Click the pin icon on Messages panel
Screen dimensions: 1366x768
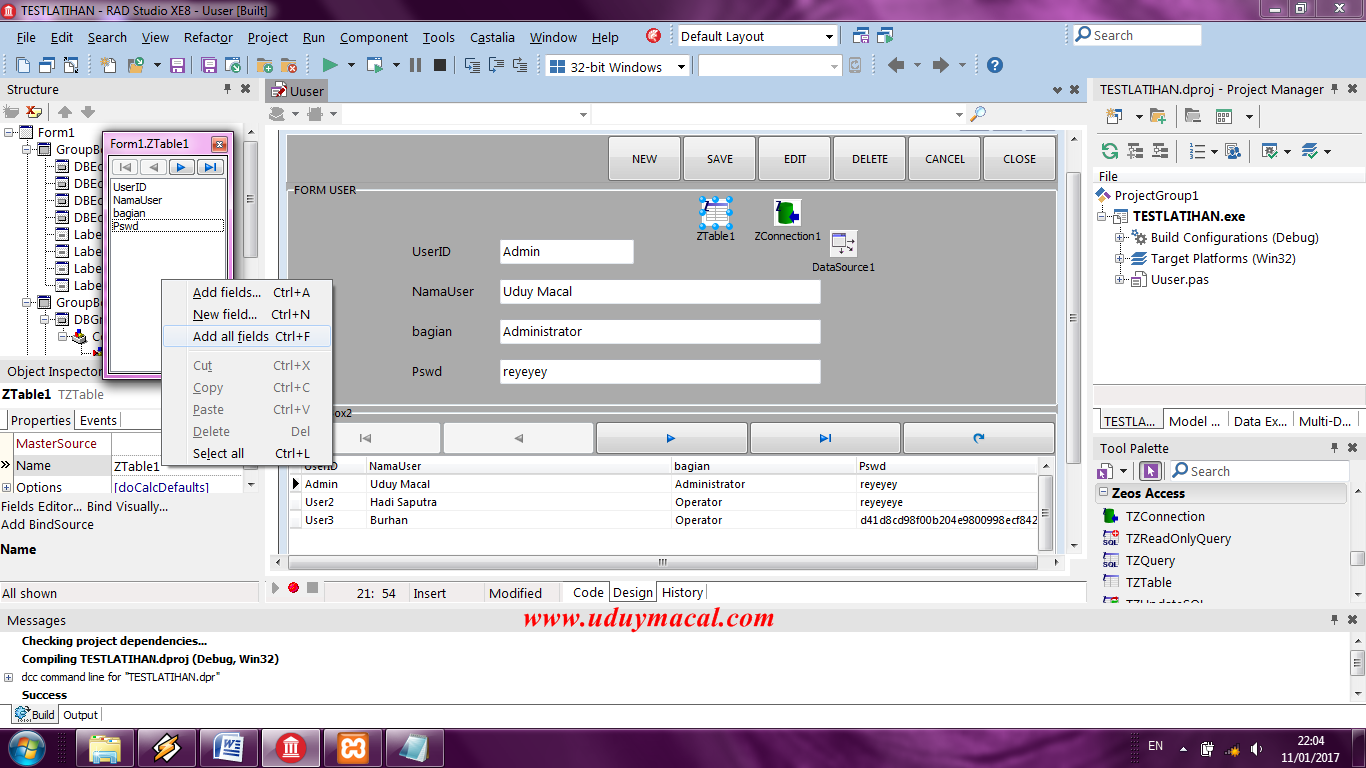point(1334,620)
